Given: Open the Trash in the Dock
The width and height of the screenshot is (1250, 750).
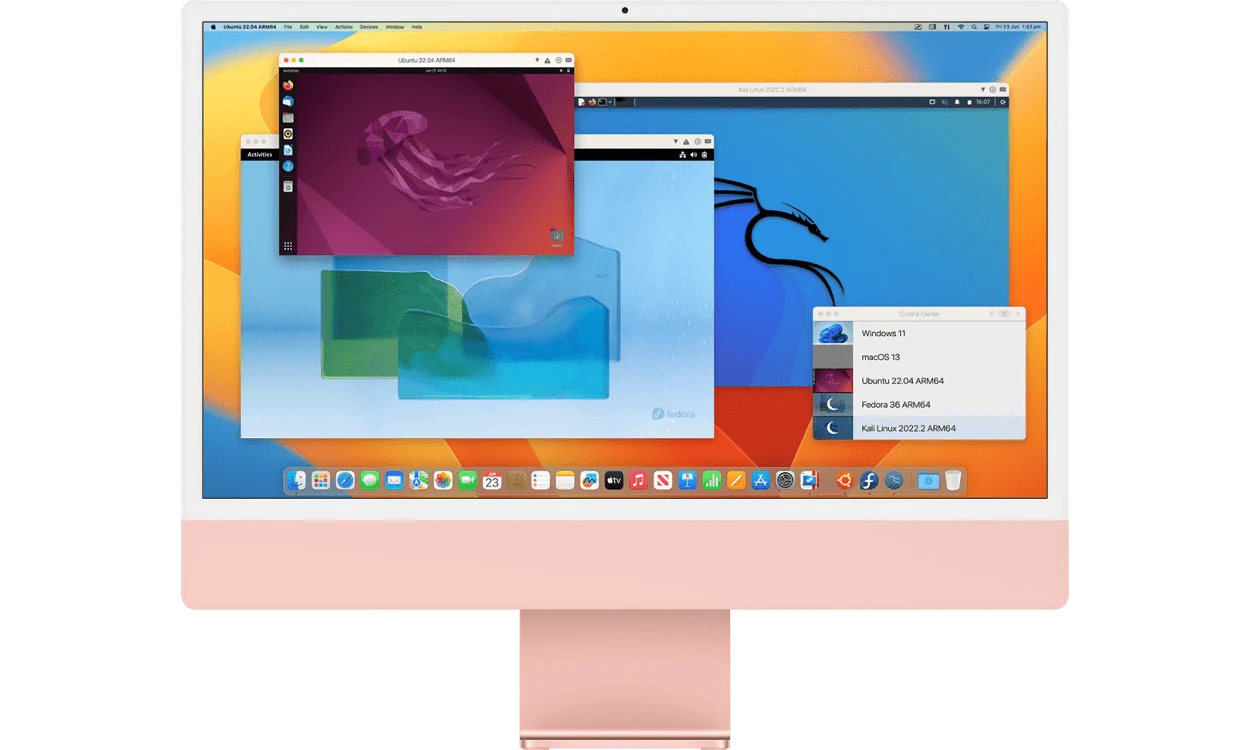Looking at the screenshot, I should [x=953, y=481].
